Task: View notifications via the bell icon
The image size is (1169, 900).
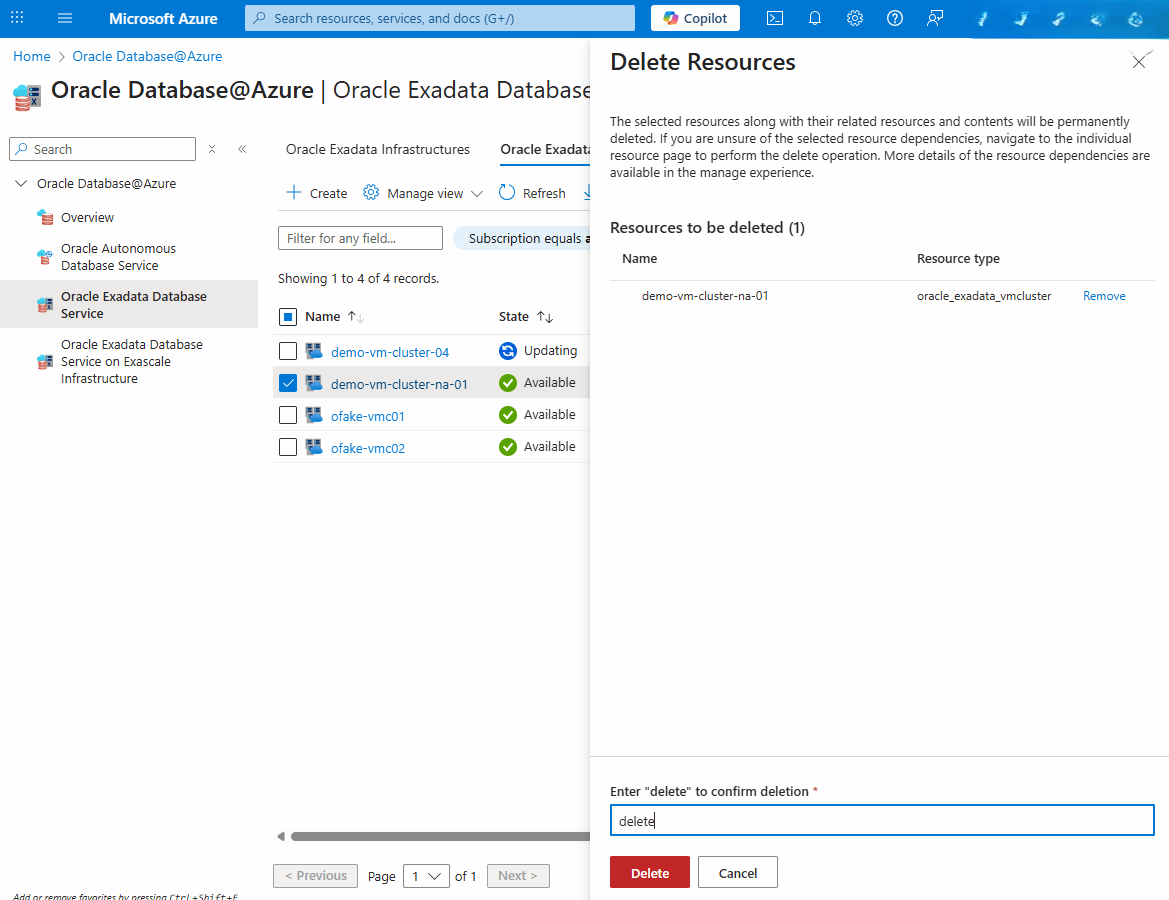Action: click(x=814, y=17)
